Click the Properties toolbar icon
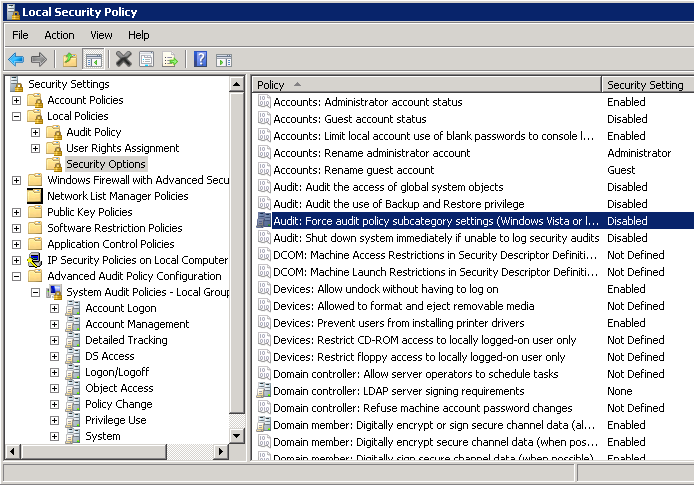The width and height of the screenshot is (694, 485). 147,59
